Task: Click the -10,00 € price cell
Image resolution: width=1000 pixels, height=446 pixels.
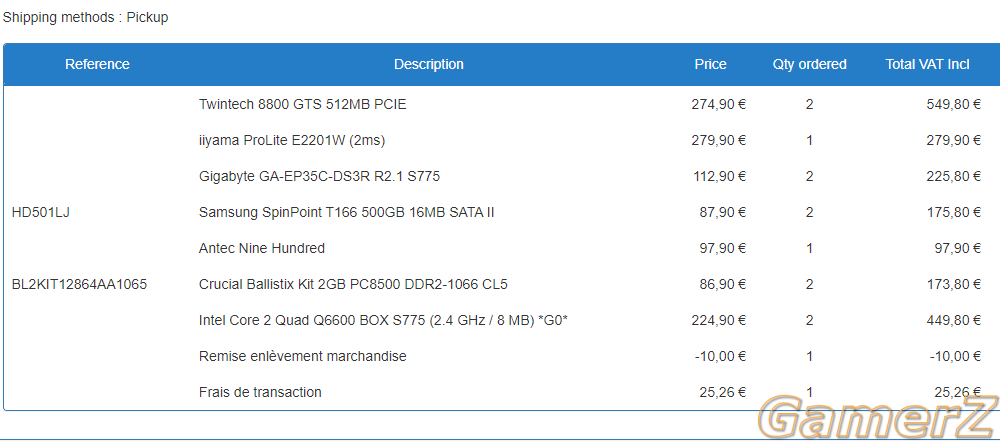Action: point(720,356)
